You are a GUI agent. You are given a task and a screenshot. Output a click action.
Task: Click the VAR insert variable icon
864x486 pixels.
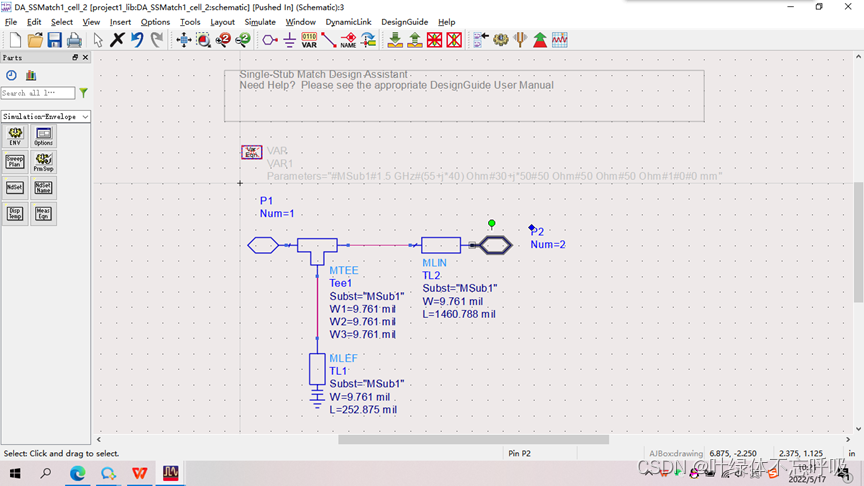(309, 40)
